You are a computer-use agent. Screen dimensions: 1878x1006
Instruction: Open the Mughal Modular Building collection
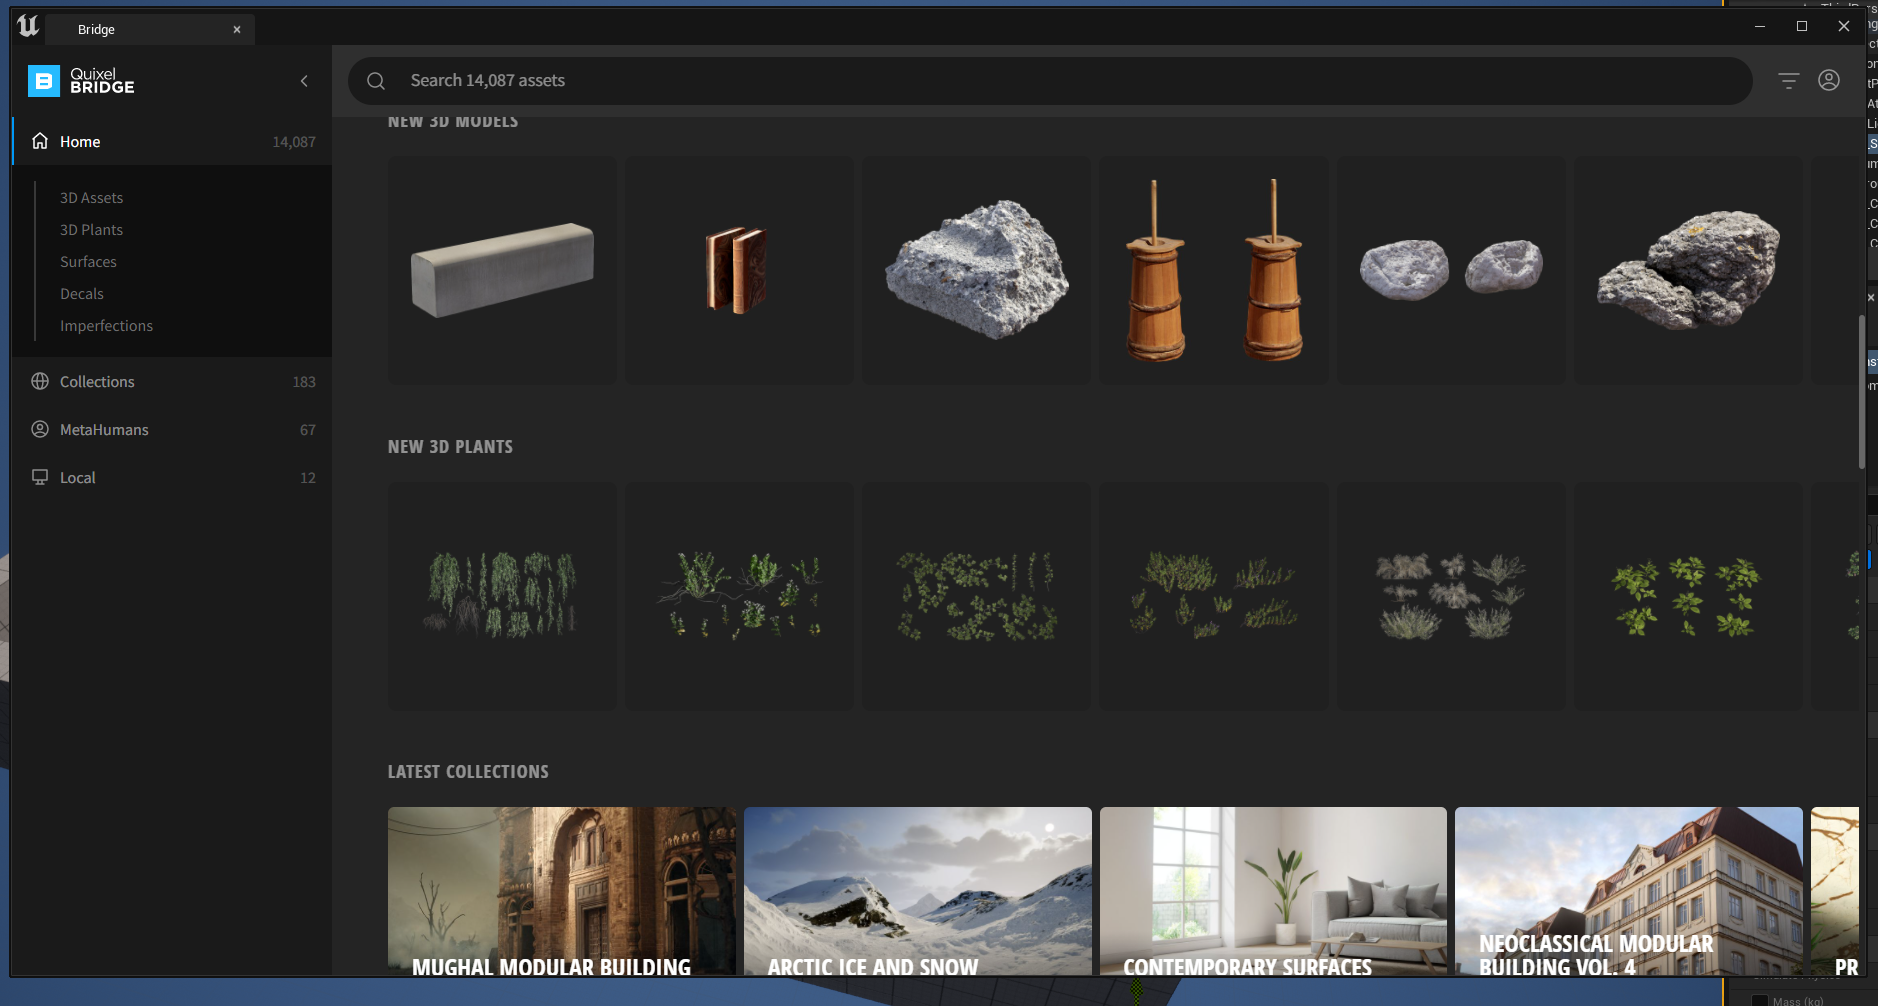click(x=562, y=891)
